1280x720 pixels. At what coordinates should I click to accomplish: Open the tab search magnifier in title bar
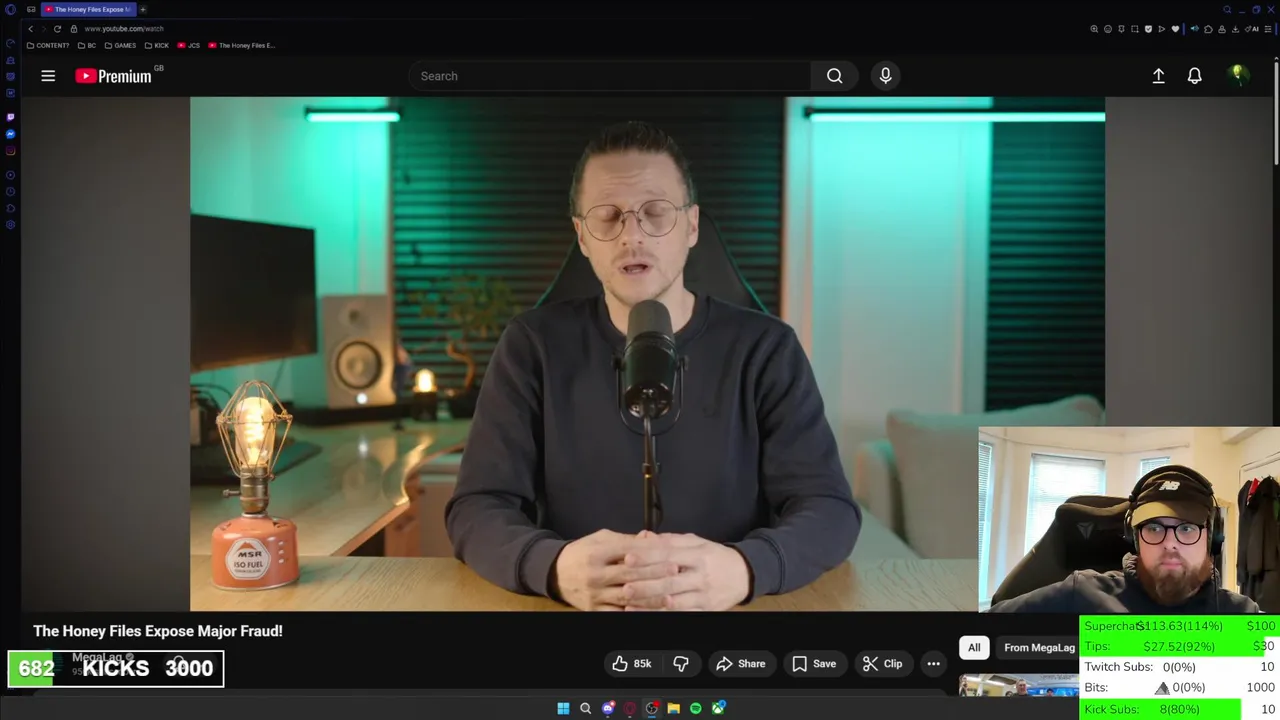1227,10
